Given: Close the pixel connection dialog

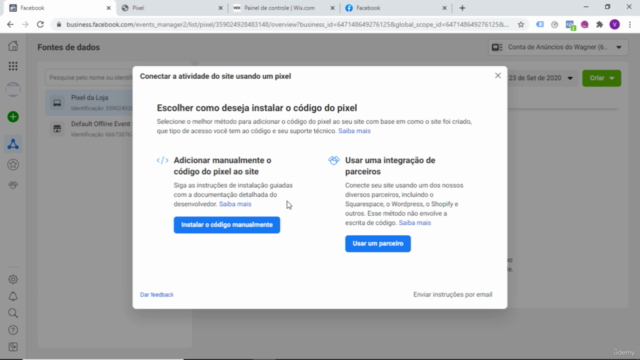Looking at the screenshot, I should point(498,76).
